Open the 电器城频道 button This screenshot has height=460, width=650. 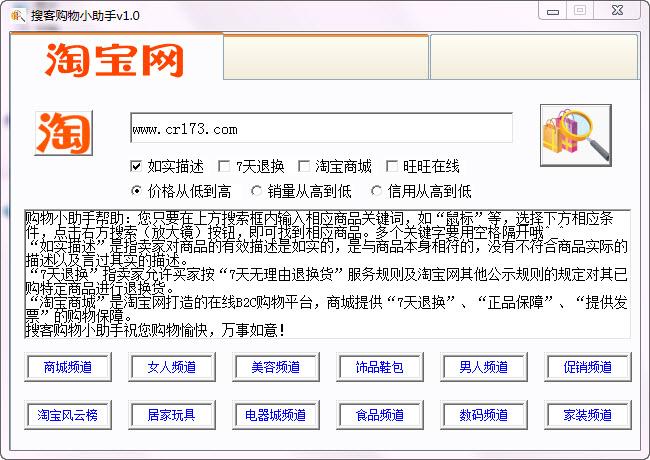[276, 415]
